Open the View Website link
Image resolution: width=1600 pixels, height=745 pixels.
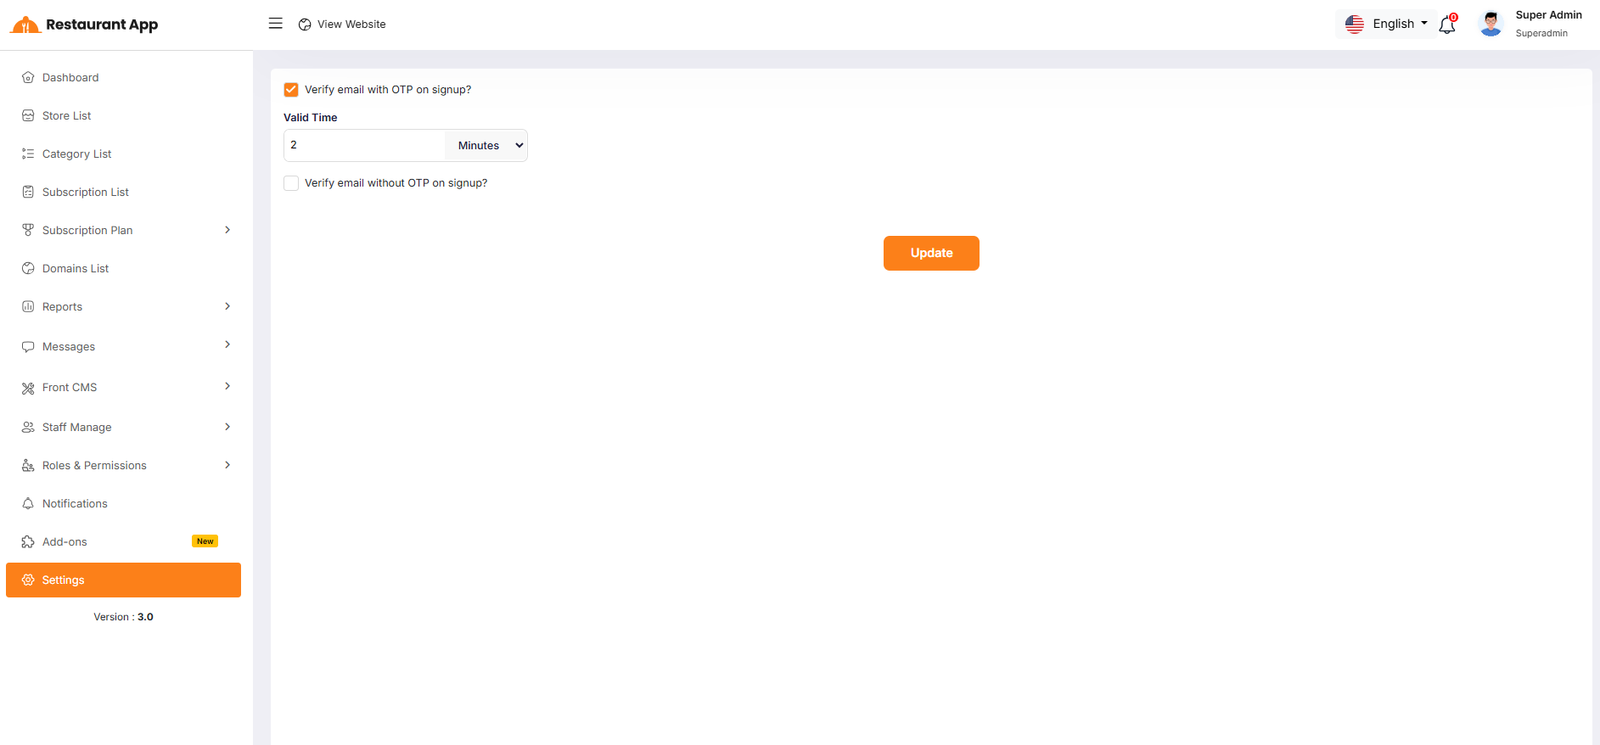click(342, 24)
